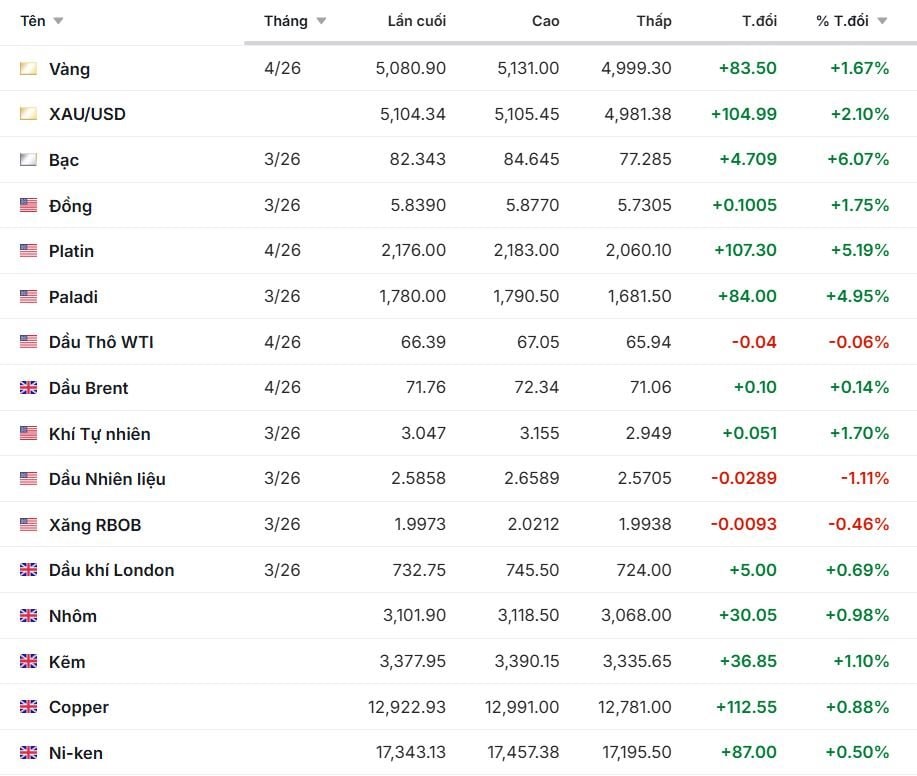Screen dimensions: 917x776
Task: Click the T.đổi column header
Action: [759, 21]
